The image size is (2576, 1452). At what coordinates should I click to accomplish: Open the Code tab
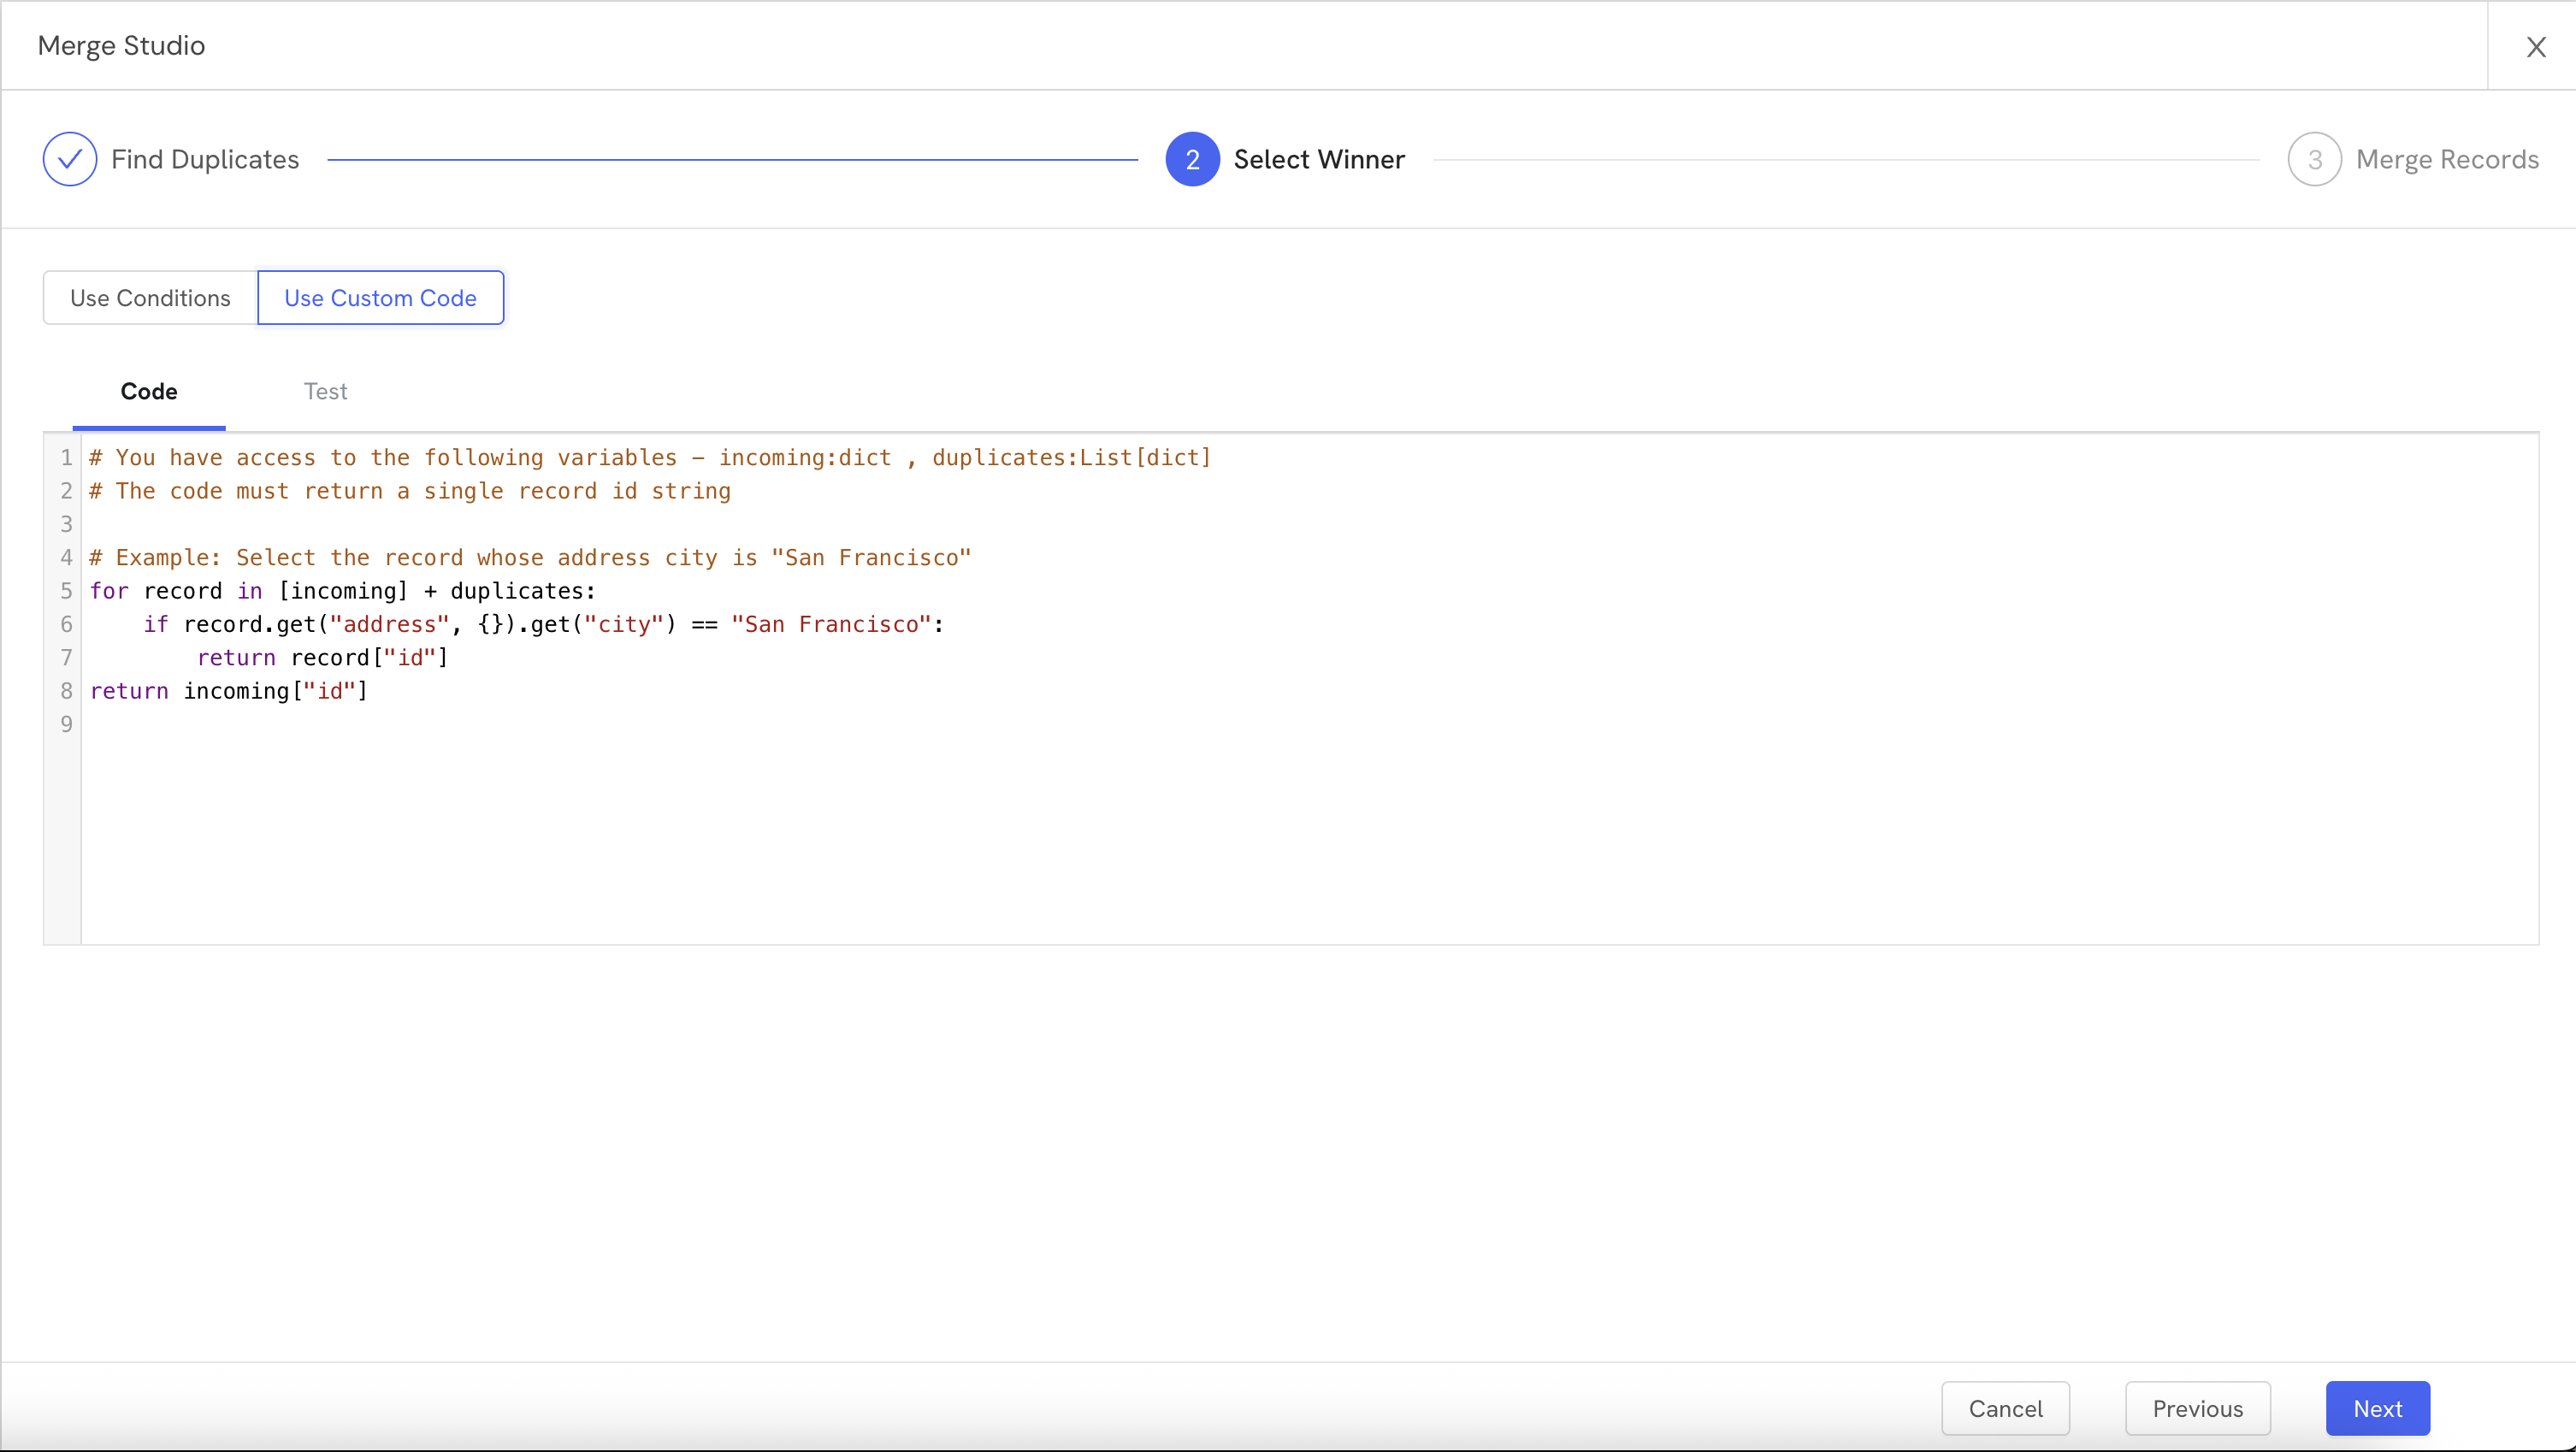pyautogui.click(x=149, y=392)
